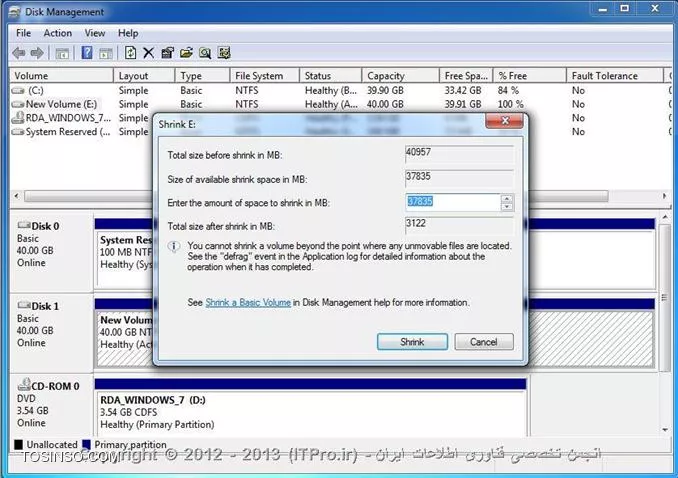Close the Shrink E: dialog

click(504, 121)
